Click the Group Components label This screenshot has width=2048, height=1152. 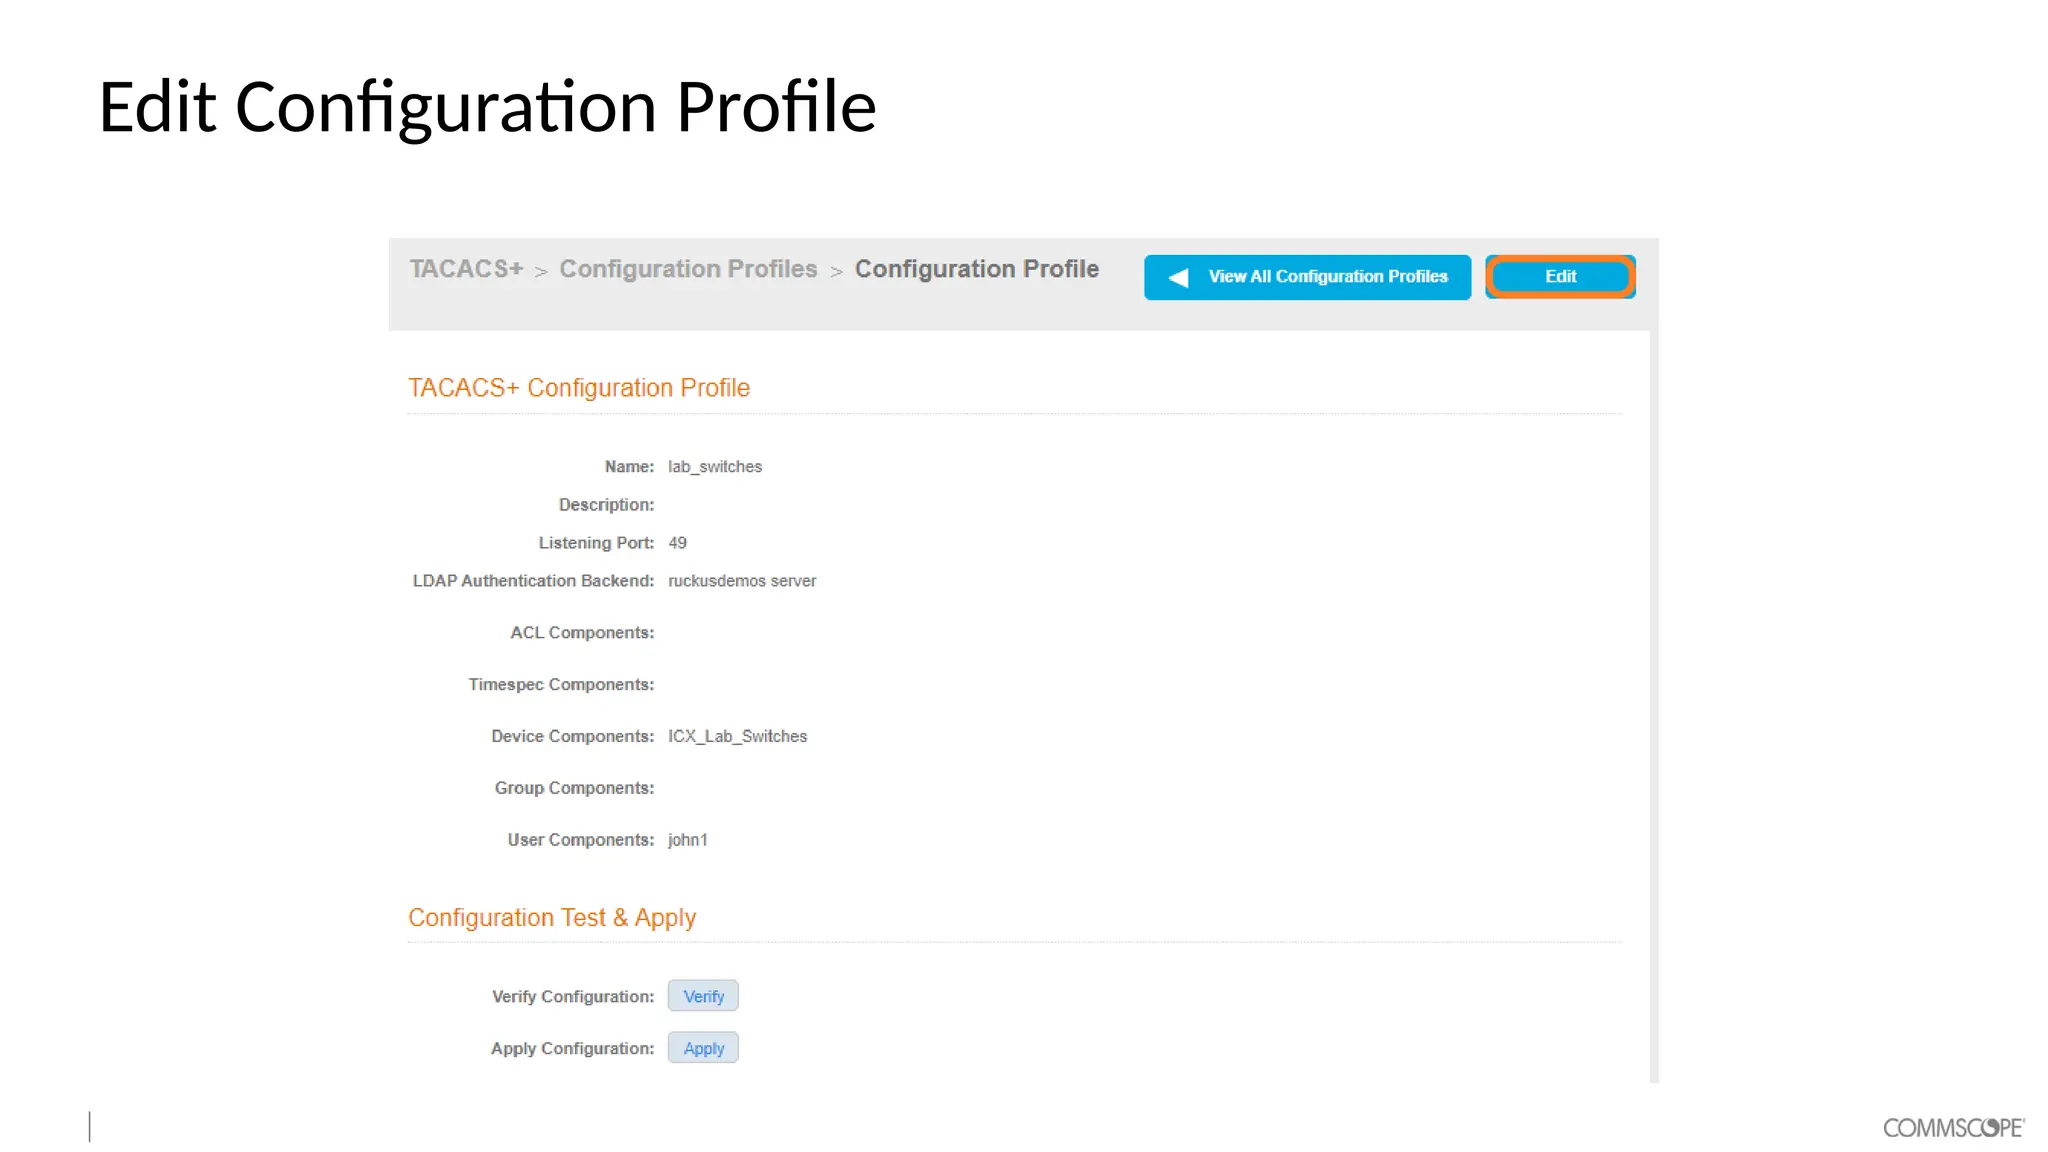pos(574,788)
